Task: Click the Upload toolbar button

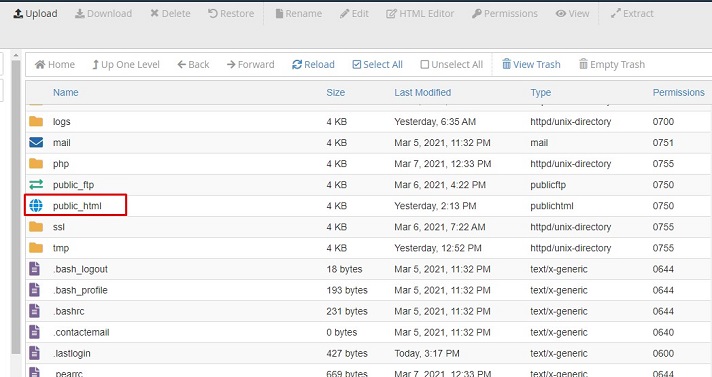Action: pyautogui.click(x=35, y=14)
